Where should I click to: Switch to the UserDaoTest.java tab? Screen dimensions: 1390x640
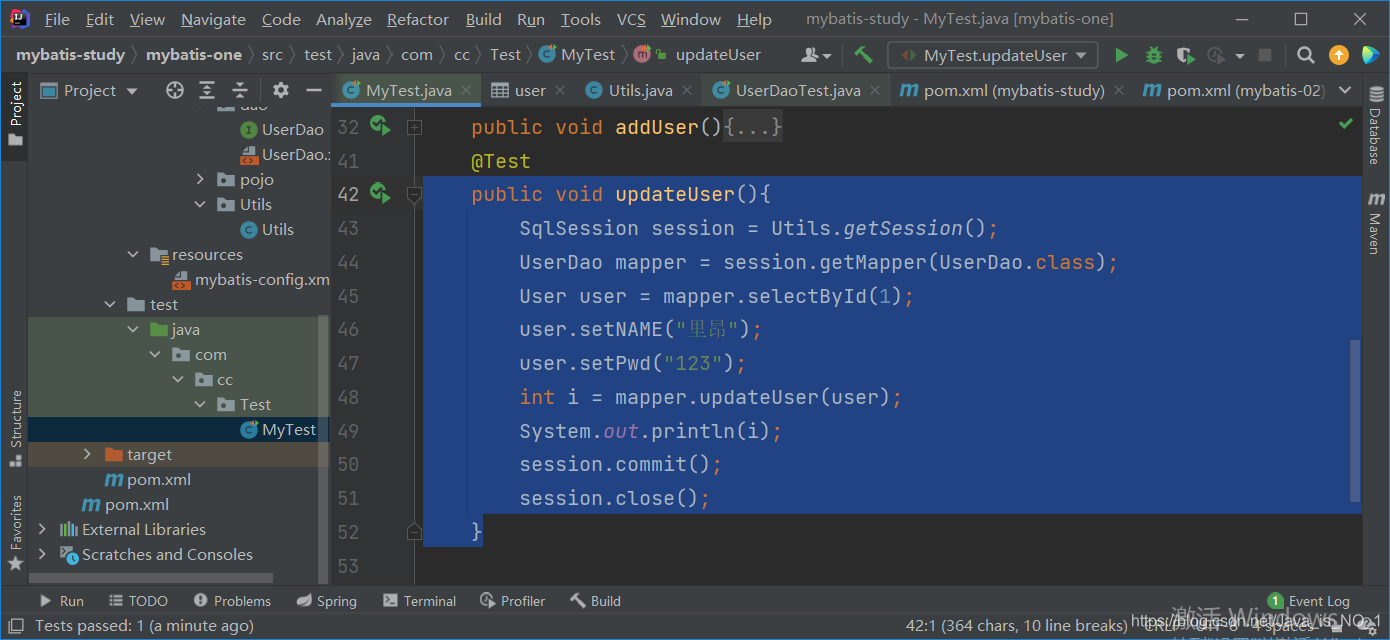pyautogui.click(x=798, y=90)
